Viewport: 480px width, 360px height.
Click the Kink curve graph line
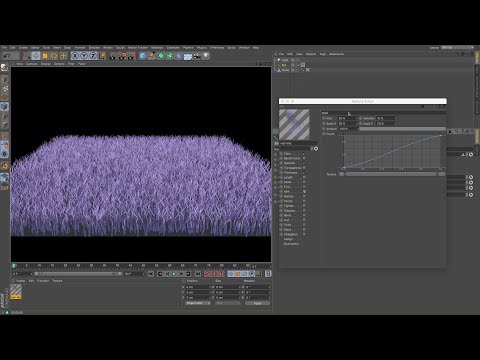point(393,152)
